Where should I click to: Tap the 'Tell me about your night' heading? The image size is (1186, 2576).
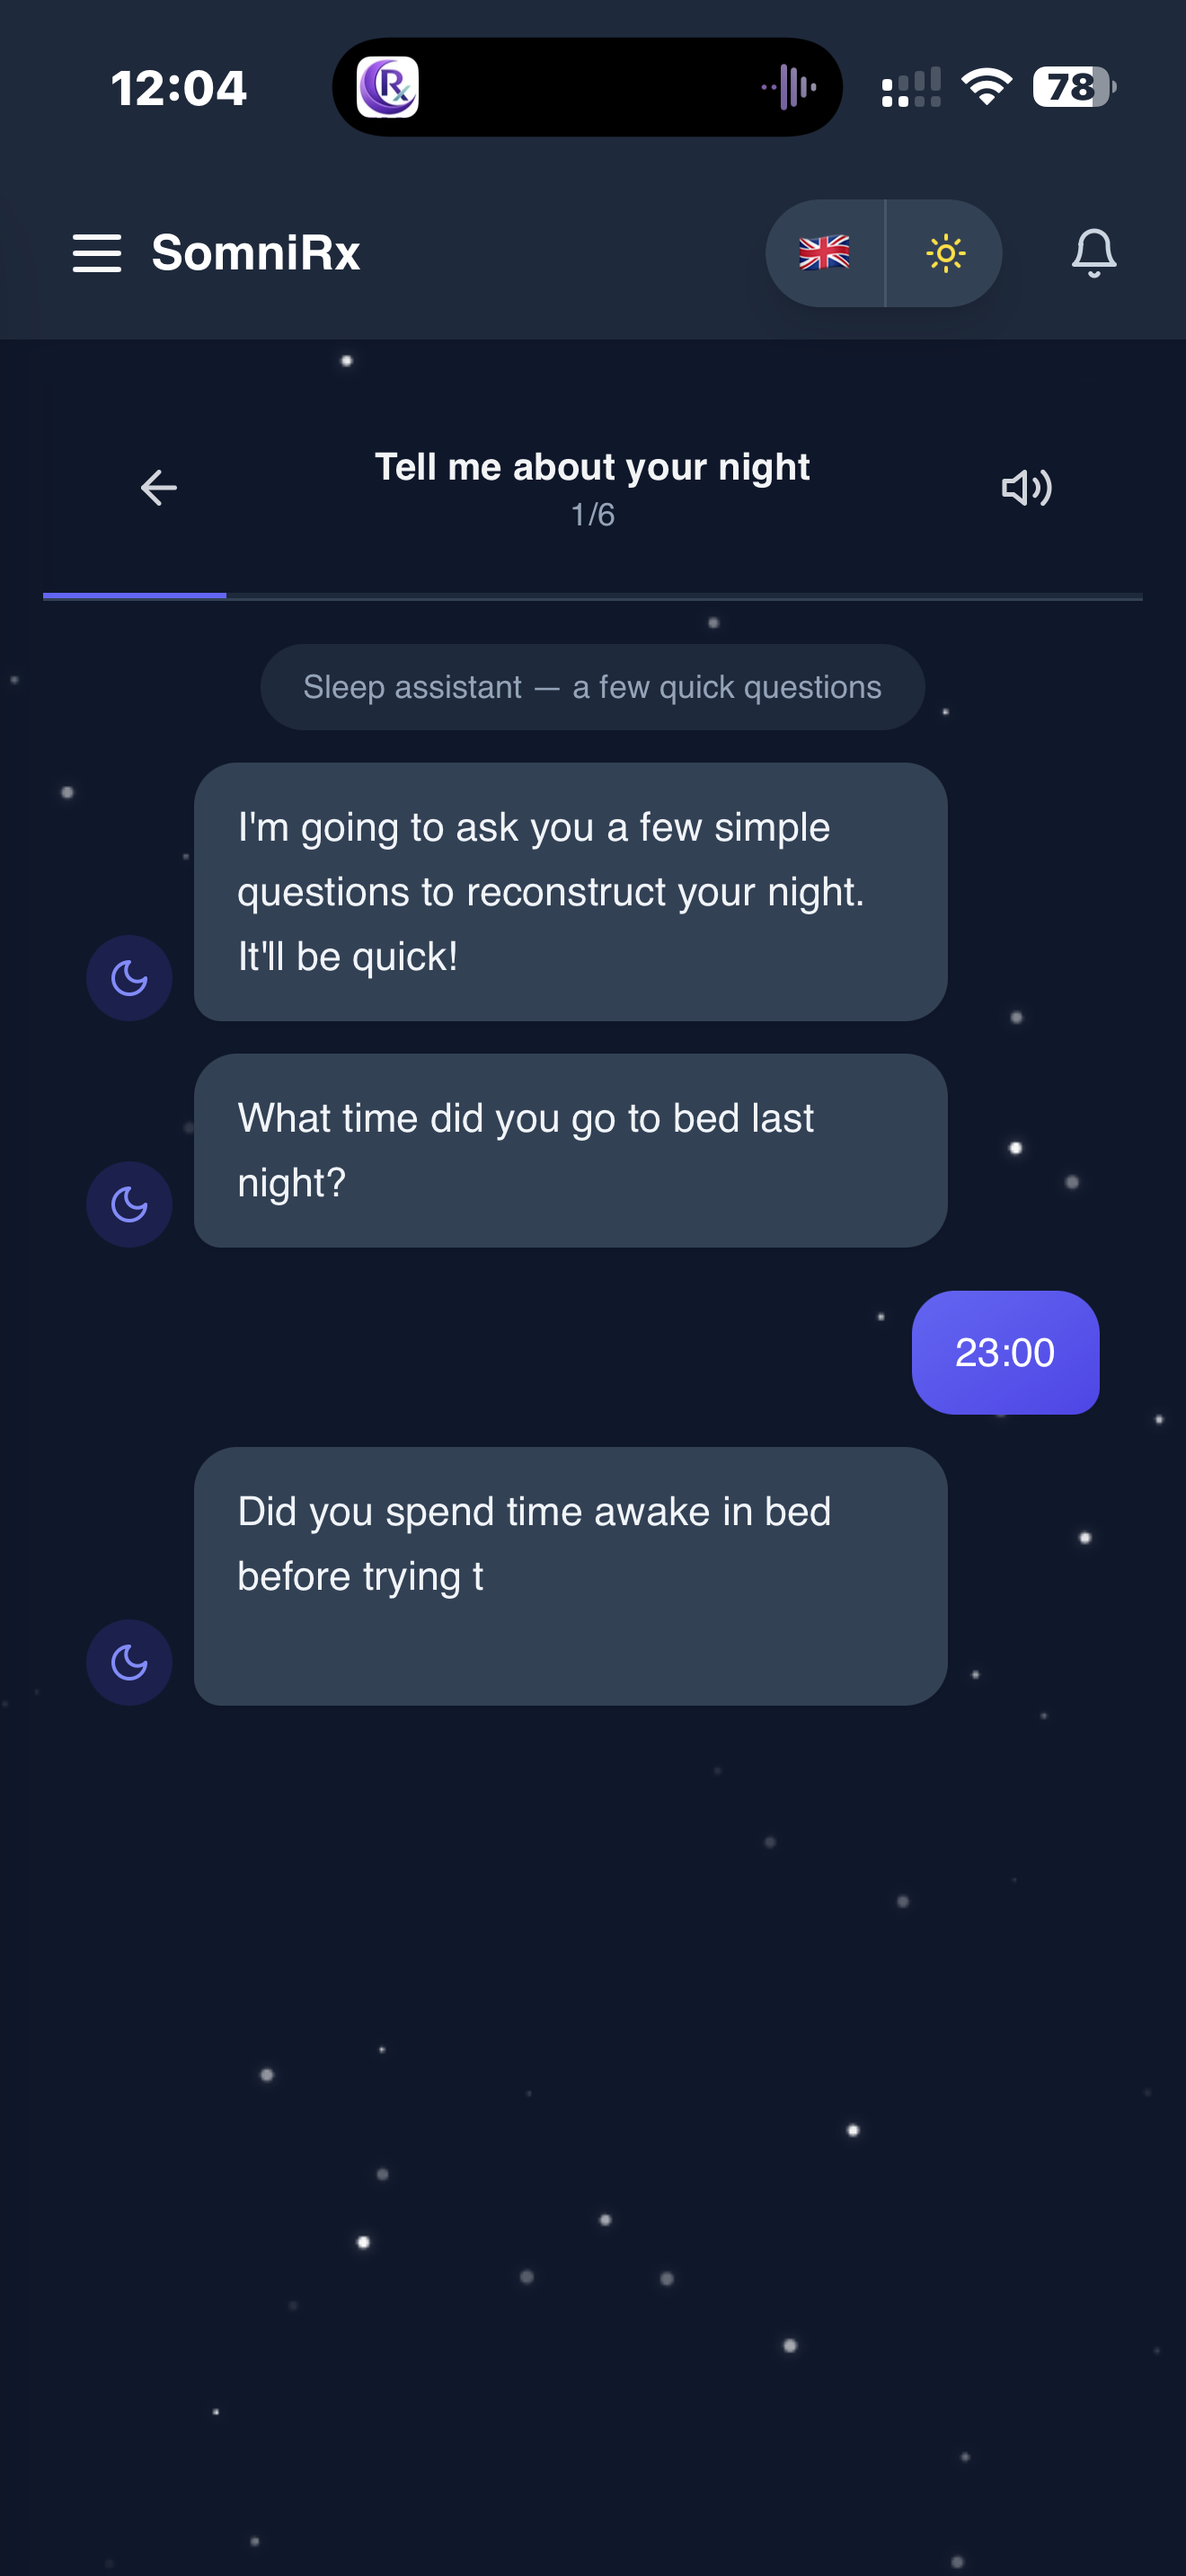pos(592,467)
